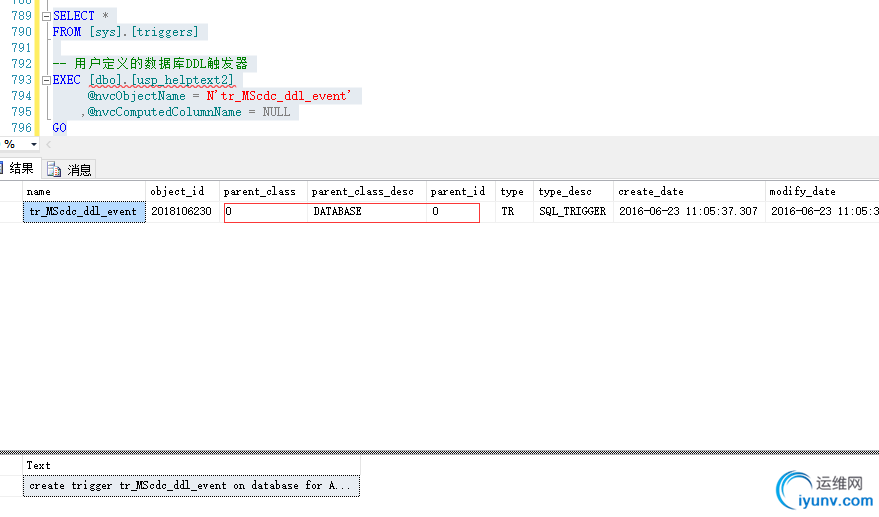The height and width of the screenshot is (517, 879).
Task: Click the SQL_TRIGGER type_desc cell
Action: click(x=573, y=212)
